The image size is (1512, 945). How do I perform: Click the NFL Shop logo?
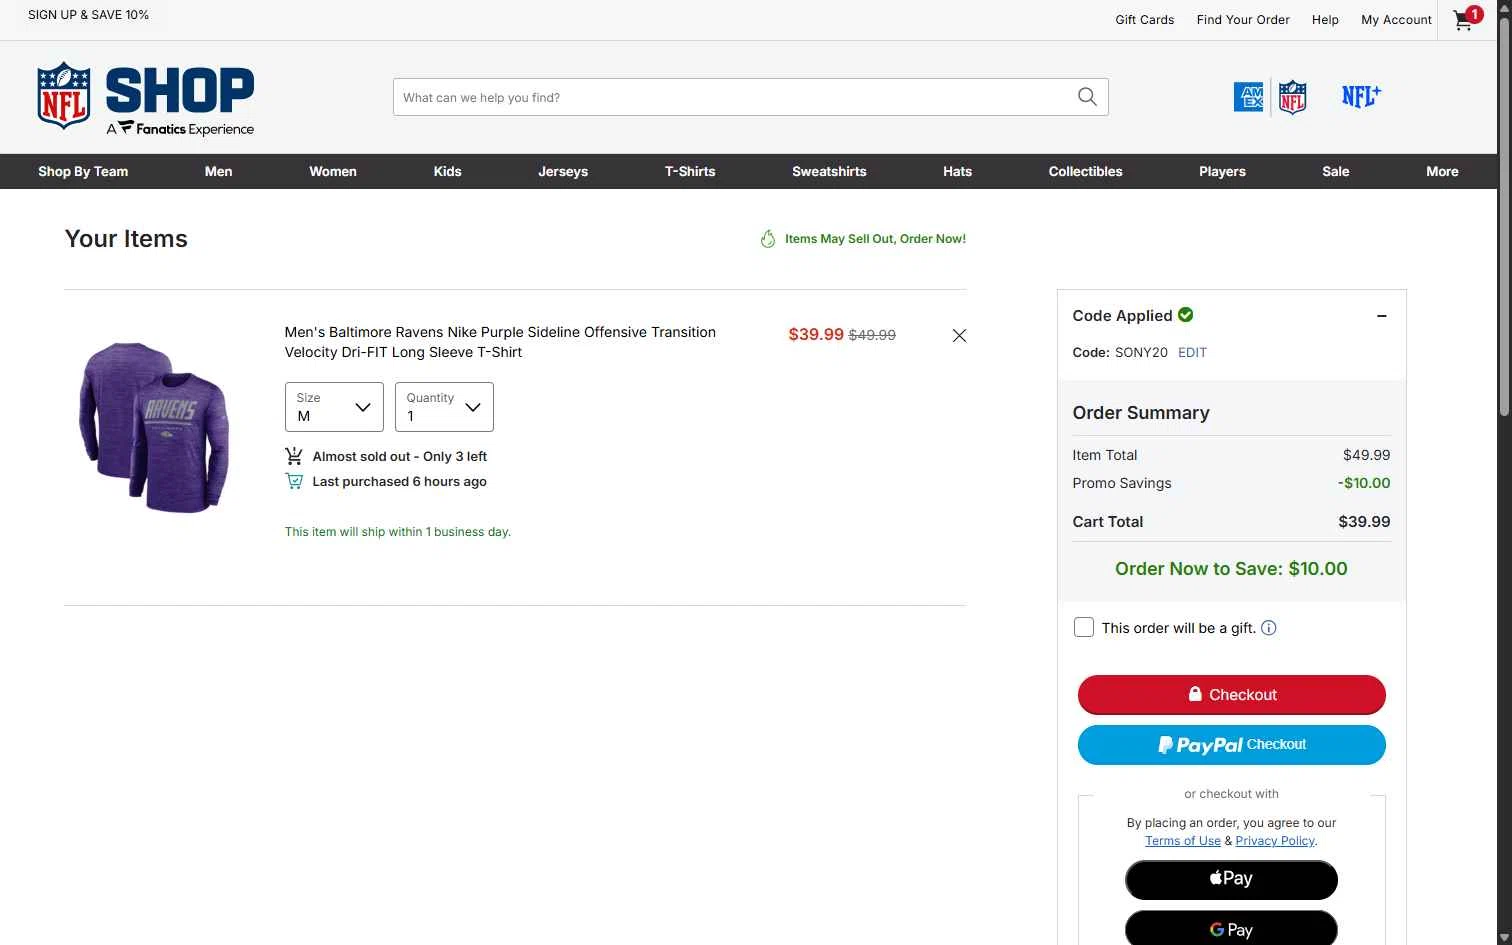[146, 98]
